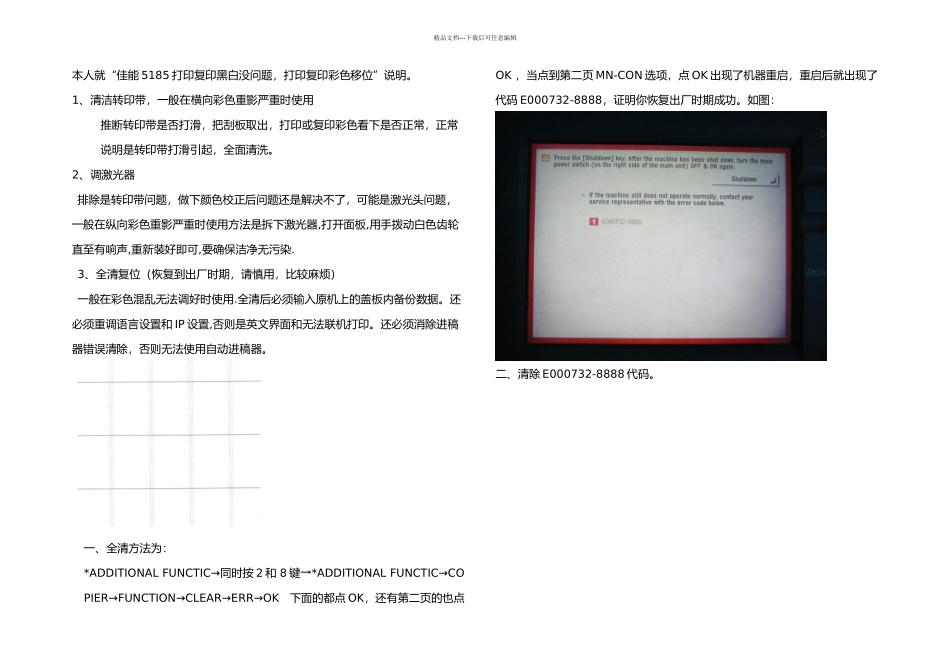Click the line starting 代码 E000732-8888，证明
The image size is (950, 672).
(634, 100)
